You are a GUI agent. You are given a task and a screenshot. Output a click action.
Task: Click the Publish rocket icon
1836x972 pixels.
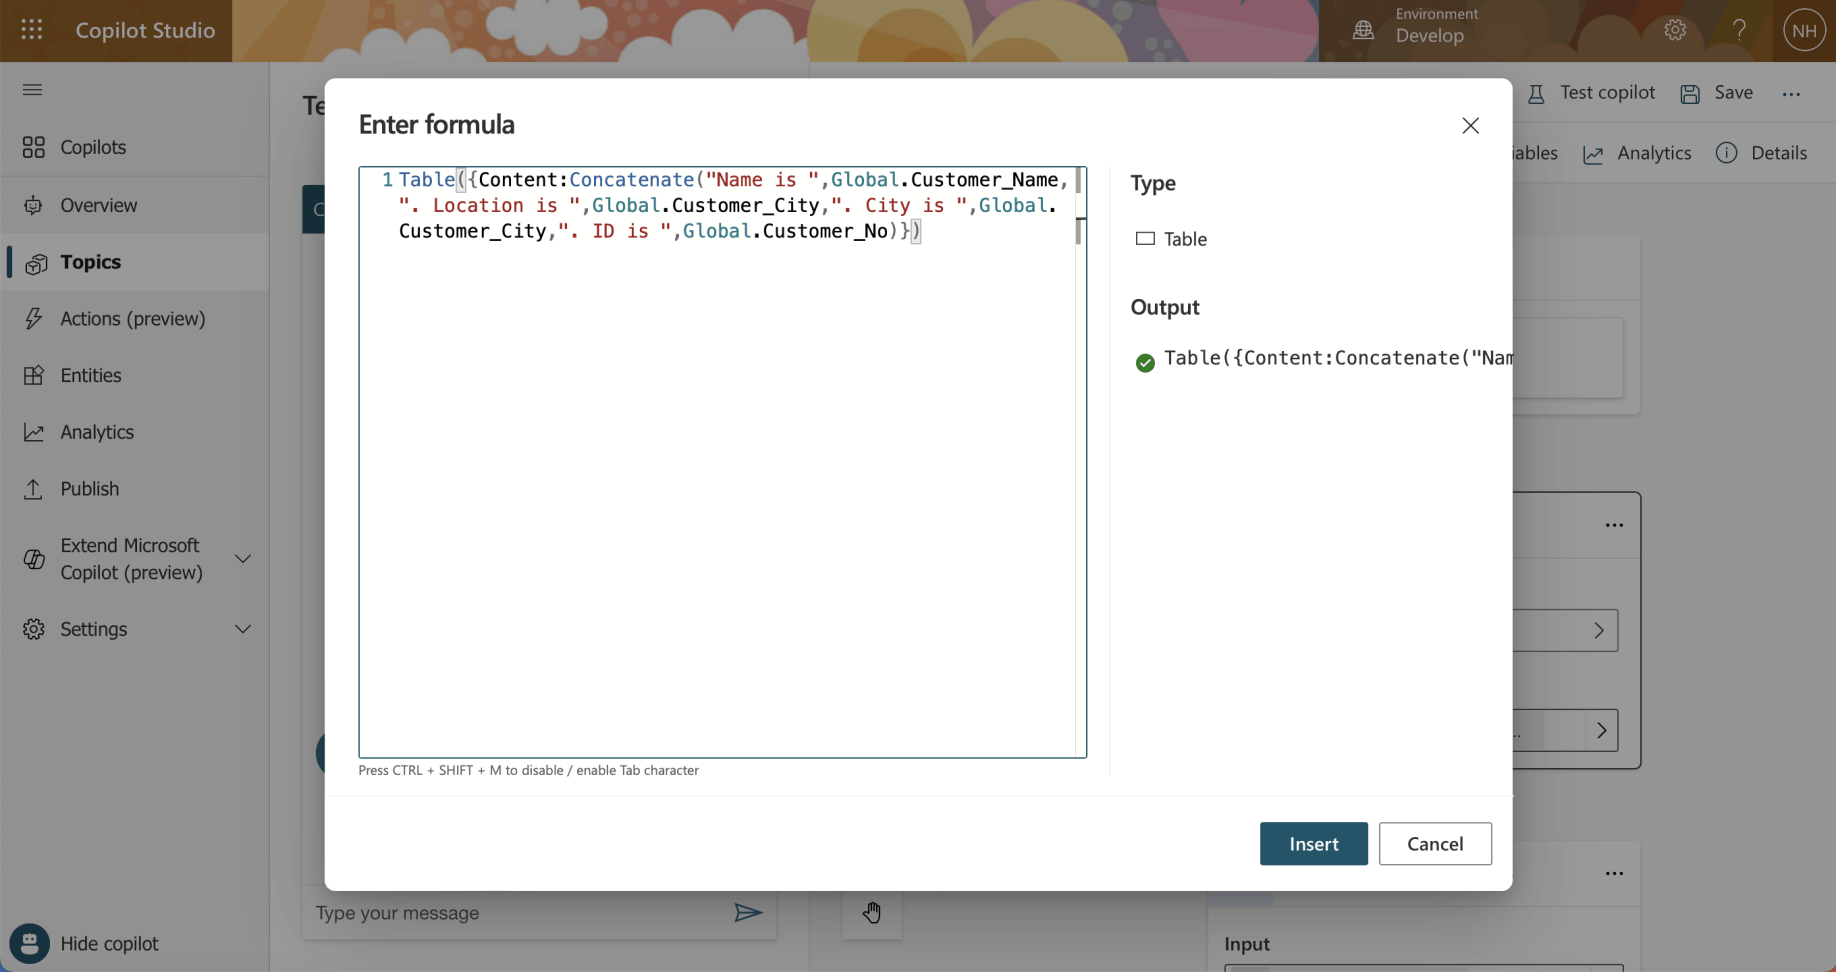[34, 489]
